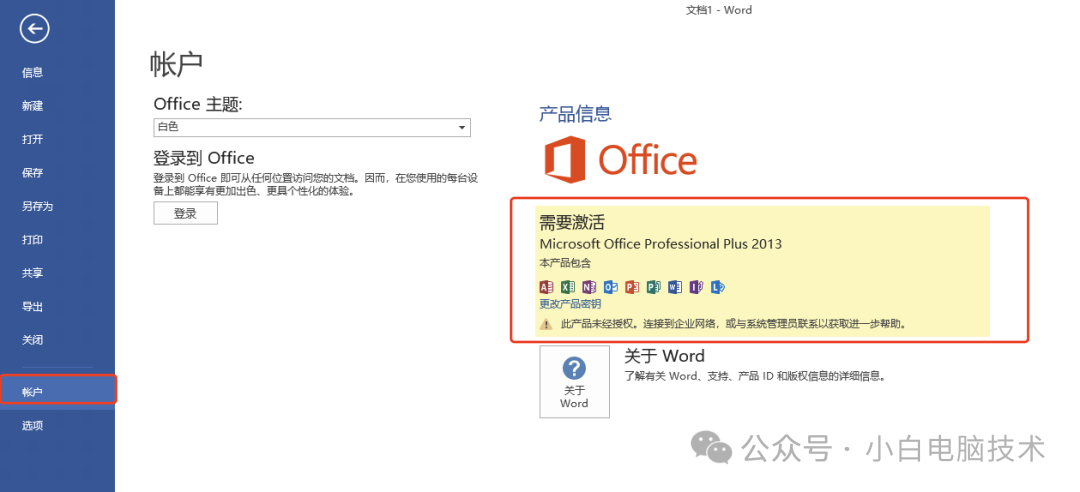Click 'Microsoft Office Professional Plus 2013' text
This screenshot has height=492, width=1080.
(x=661, y=244)
